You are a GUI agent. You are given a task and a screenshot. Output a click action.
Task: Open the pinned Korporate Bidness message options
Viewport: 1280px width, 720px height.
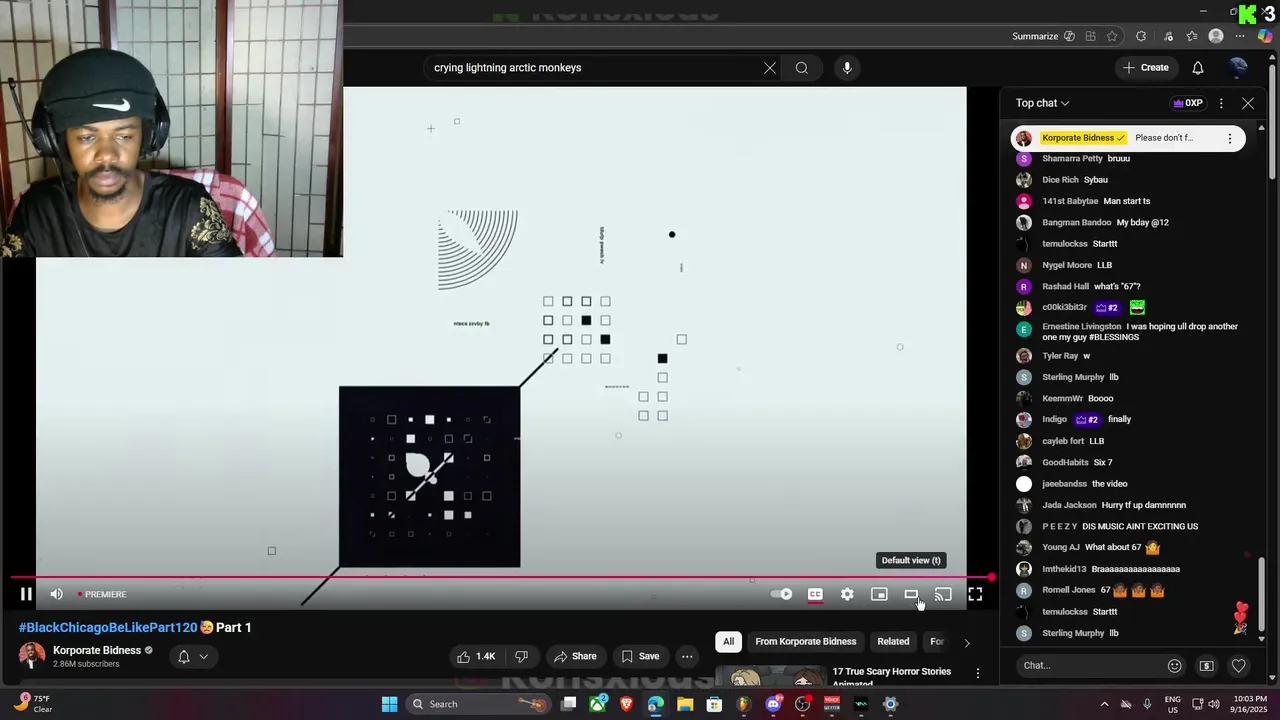tap(1230, 138)
